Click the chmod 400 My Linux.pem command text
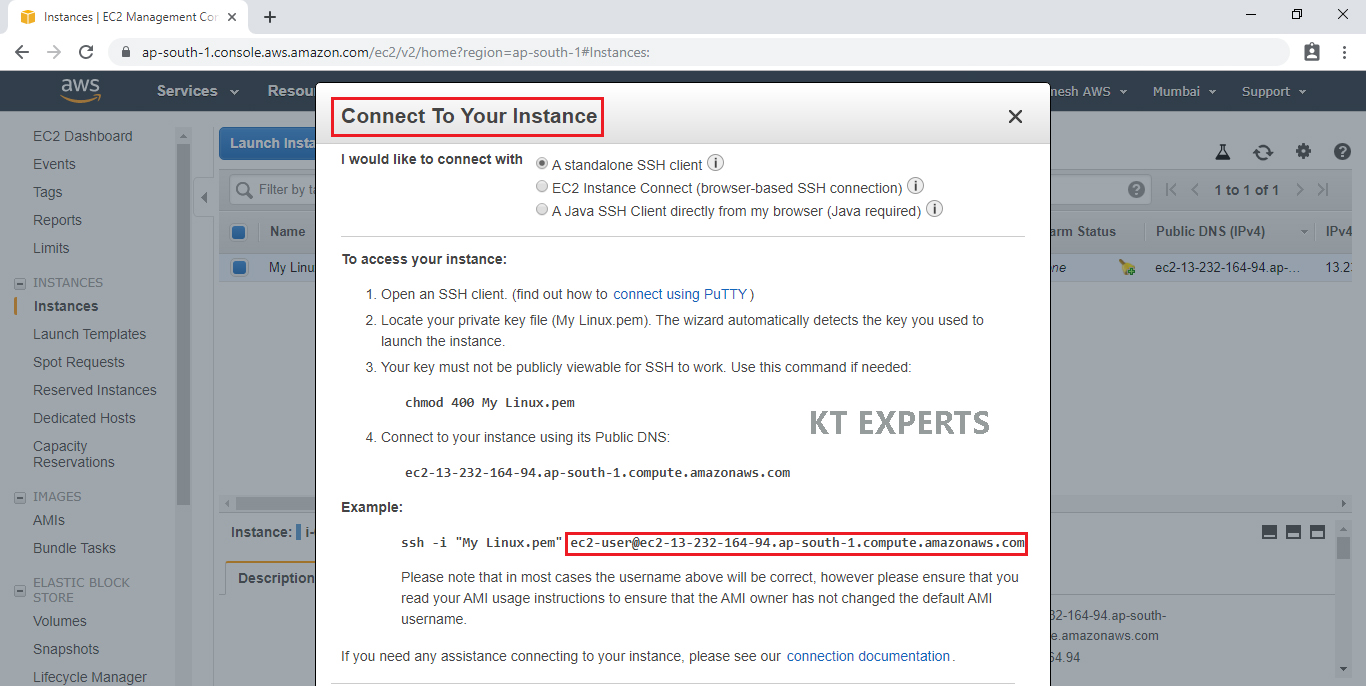This screenshot has width=1366, height=686. click(x=490, y=403)
